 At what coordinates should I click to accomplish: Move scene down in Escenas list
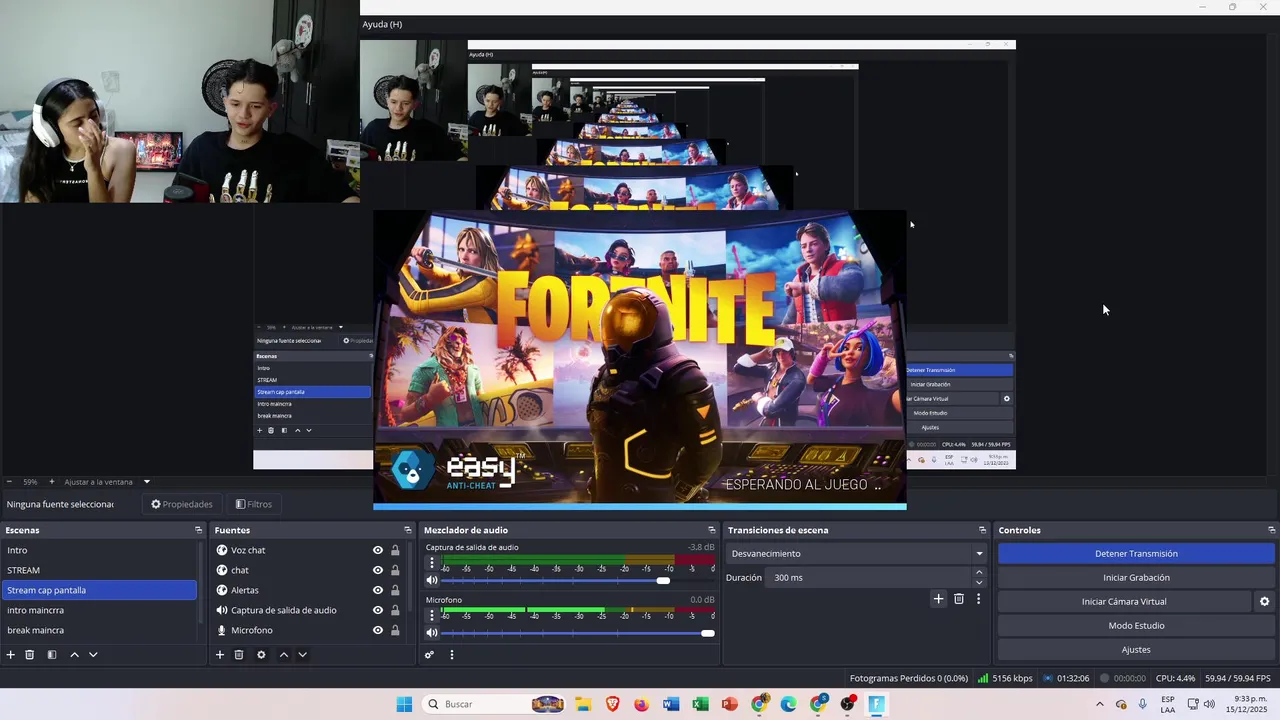tap(93, 655)
